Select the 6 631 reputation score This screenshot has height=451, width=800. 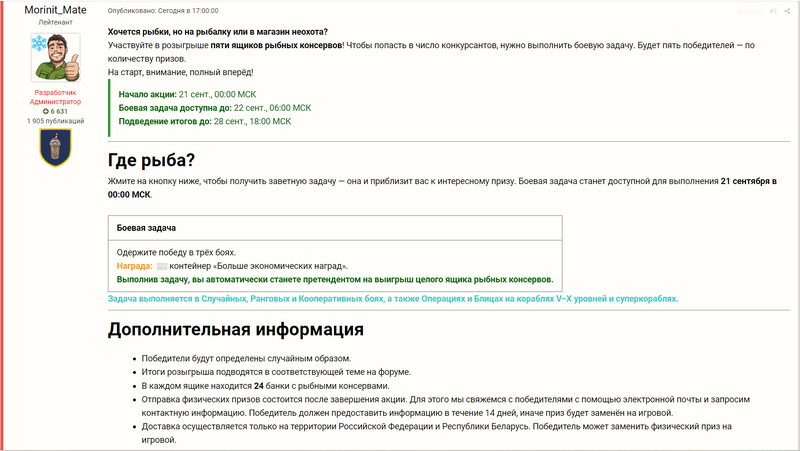tap(59, 111)
